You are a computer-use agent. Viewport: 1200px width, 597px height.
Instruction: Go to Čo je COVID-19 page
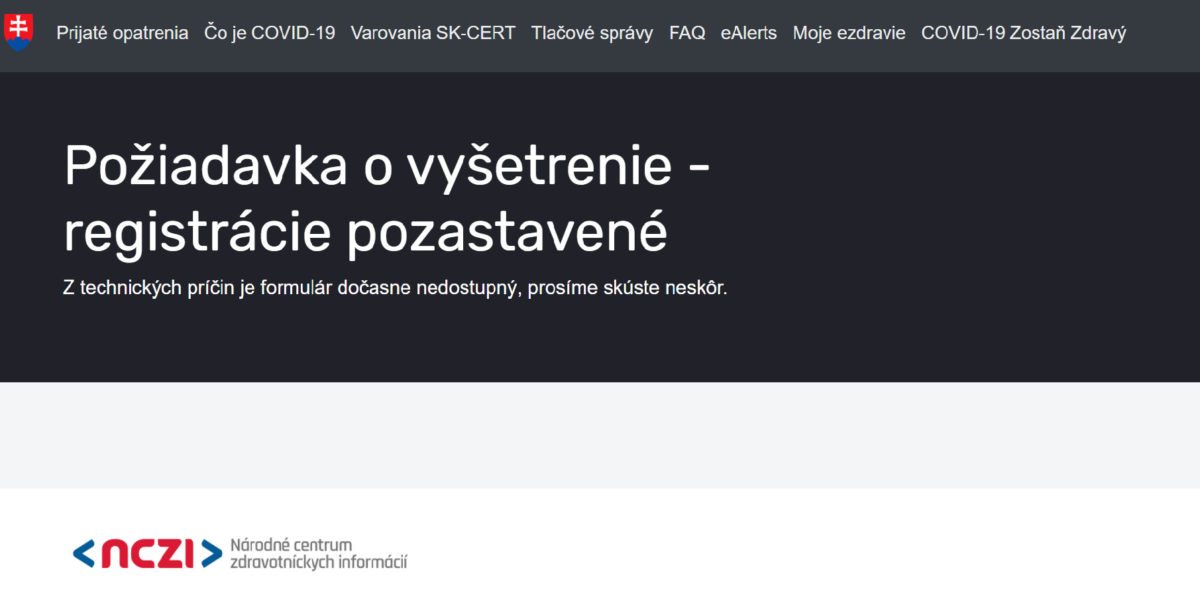point(270,33)
